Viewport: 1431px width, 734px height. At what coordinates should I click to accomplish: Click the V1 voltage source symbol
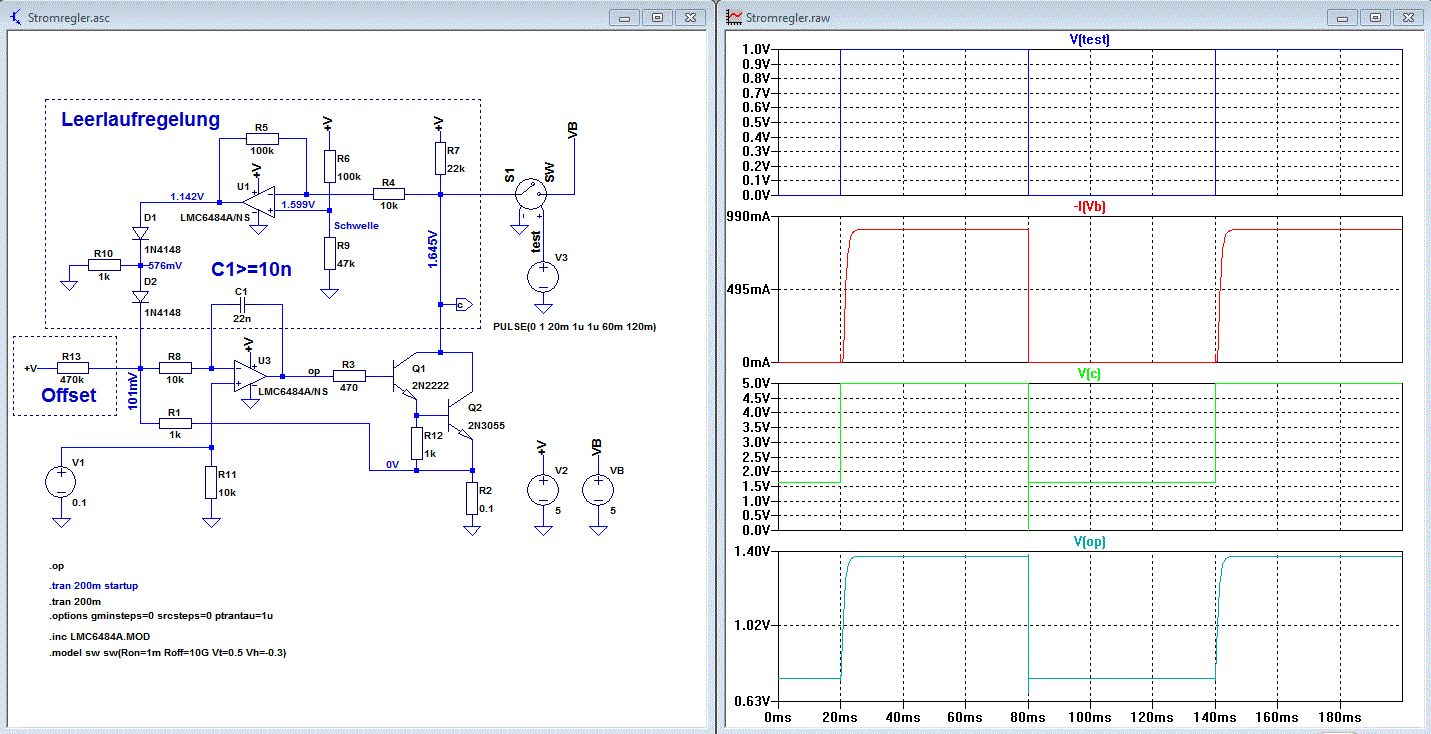click(60, 484)
